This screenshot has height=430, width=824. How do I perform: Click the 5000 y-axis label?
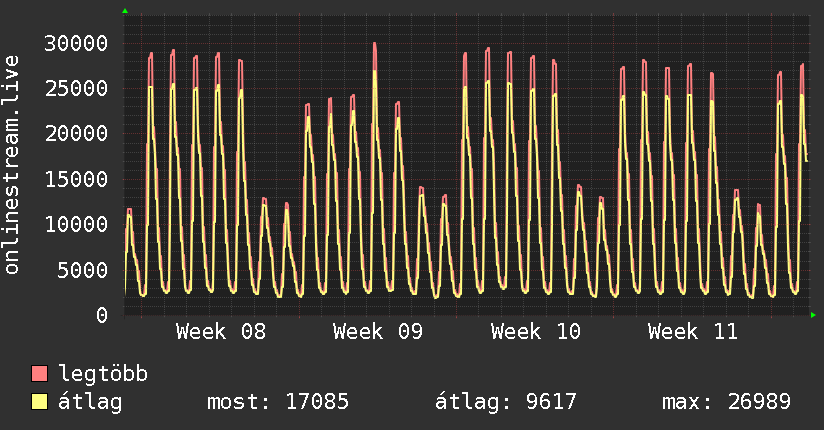coord(83,270)
